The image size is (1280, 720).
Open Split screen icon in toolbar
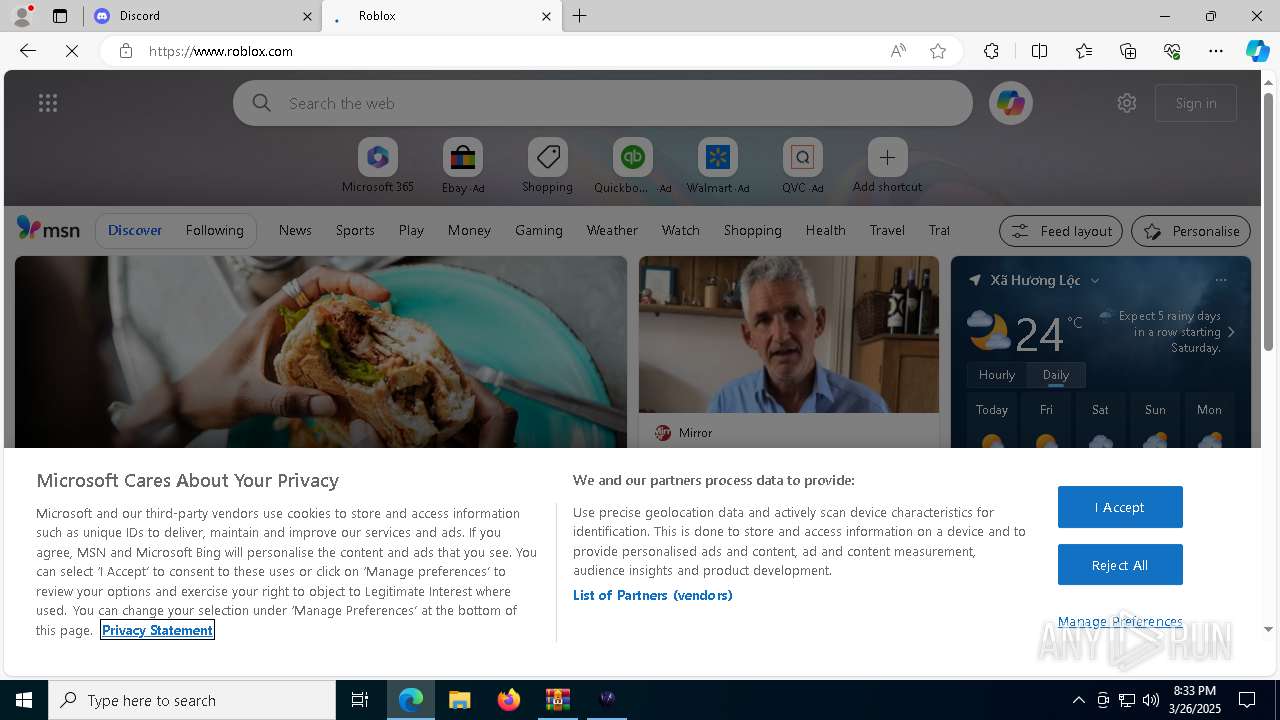click(1039, 51)
